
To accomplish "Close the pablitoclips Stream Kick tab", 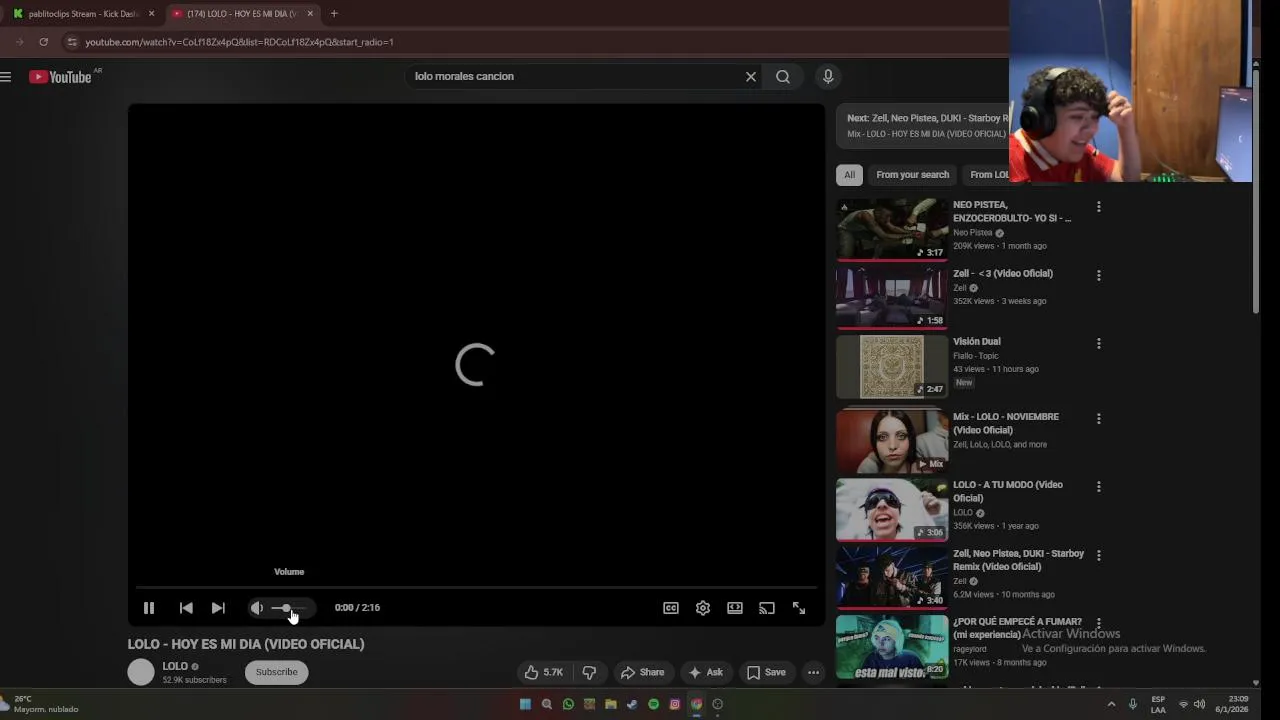I will pos(152,14).
